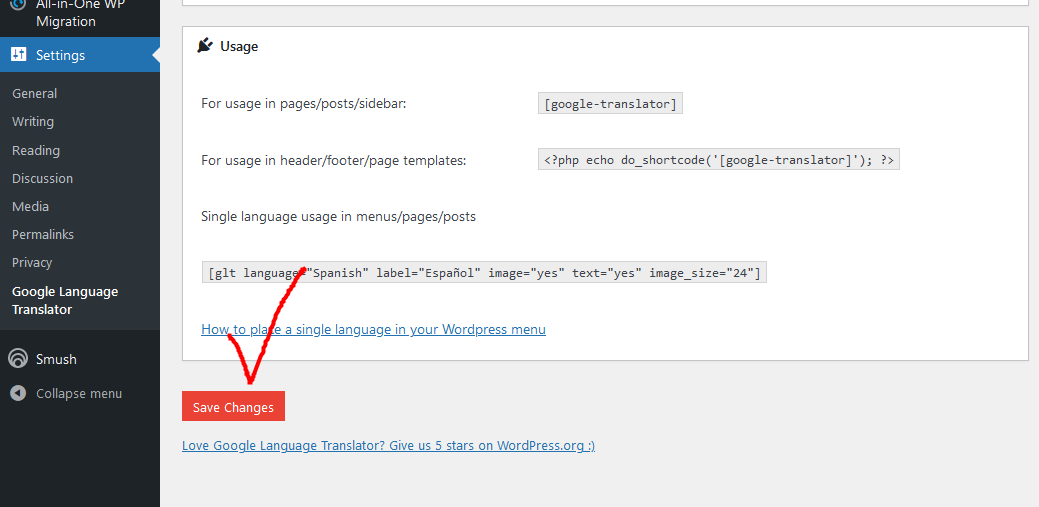
Task: Open the Settings menu item
Action: tap(80, 55)
